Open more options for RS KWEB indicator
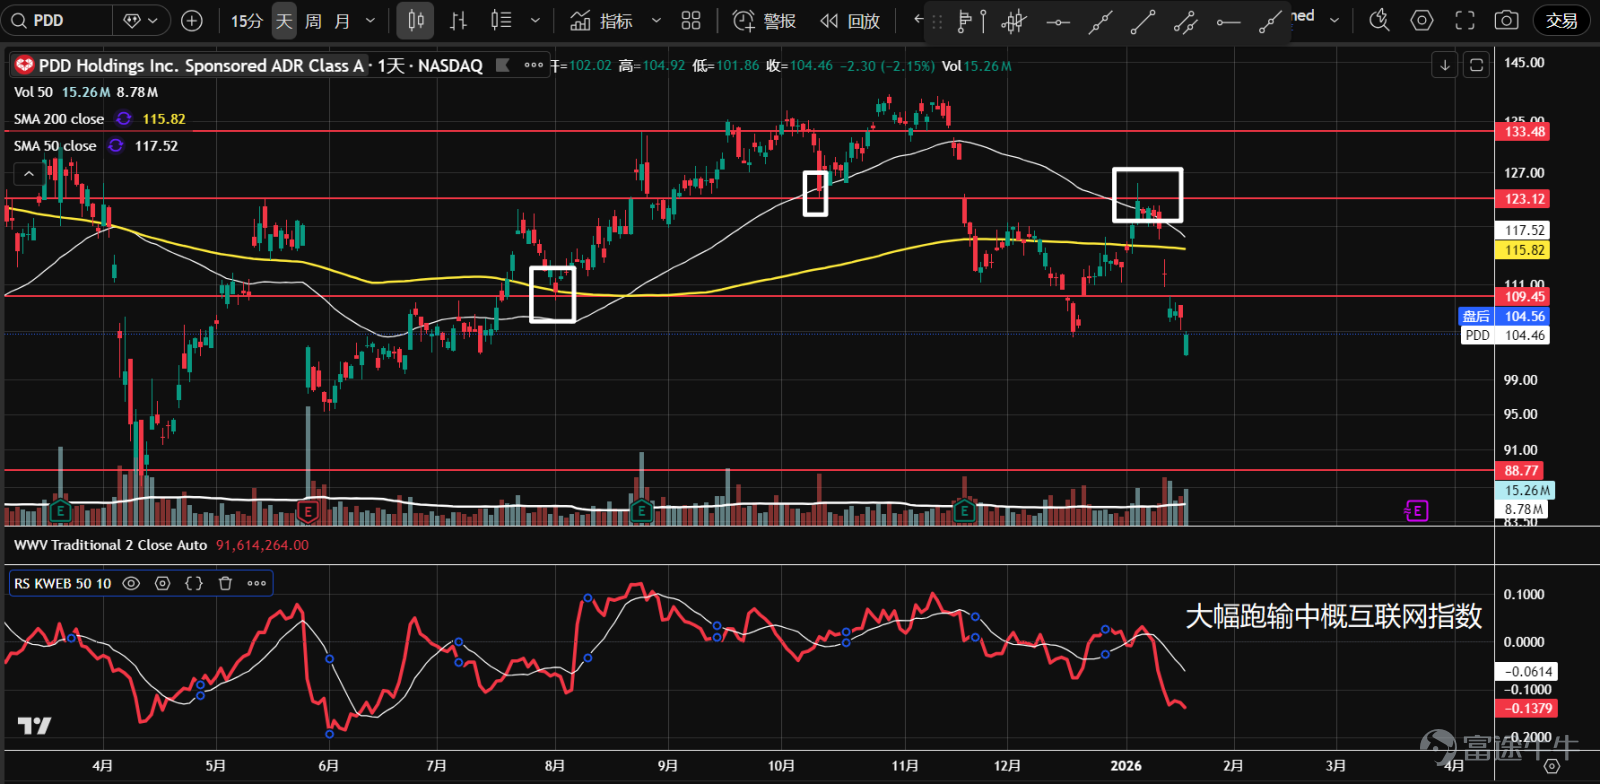Viewport: 1600px width, 784px height. [257, 583]
